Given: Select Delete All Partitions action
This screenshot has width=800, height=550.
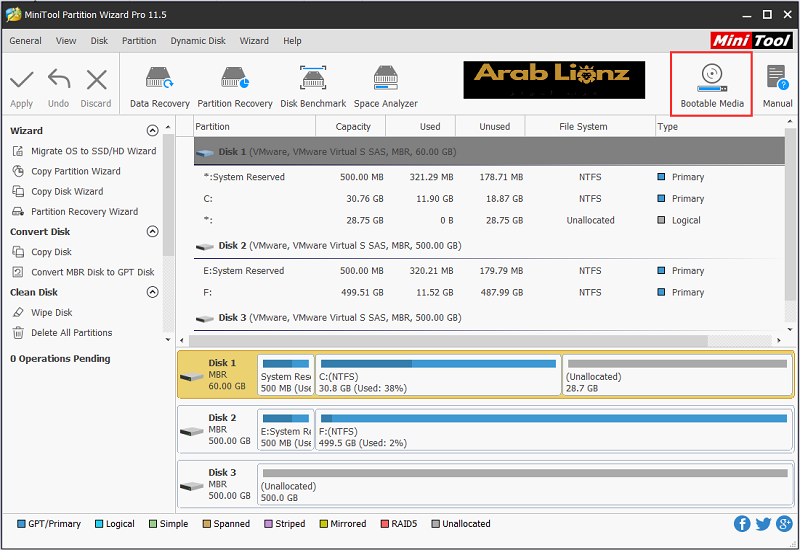Looking at the screenshot, I should [71, 333].
